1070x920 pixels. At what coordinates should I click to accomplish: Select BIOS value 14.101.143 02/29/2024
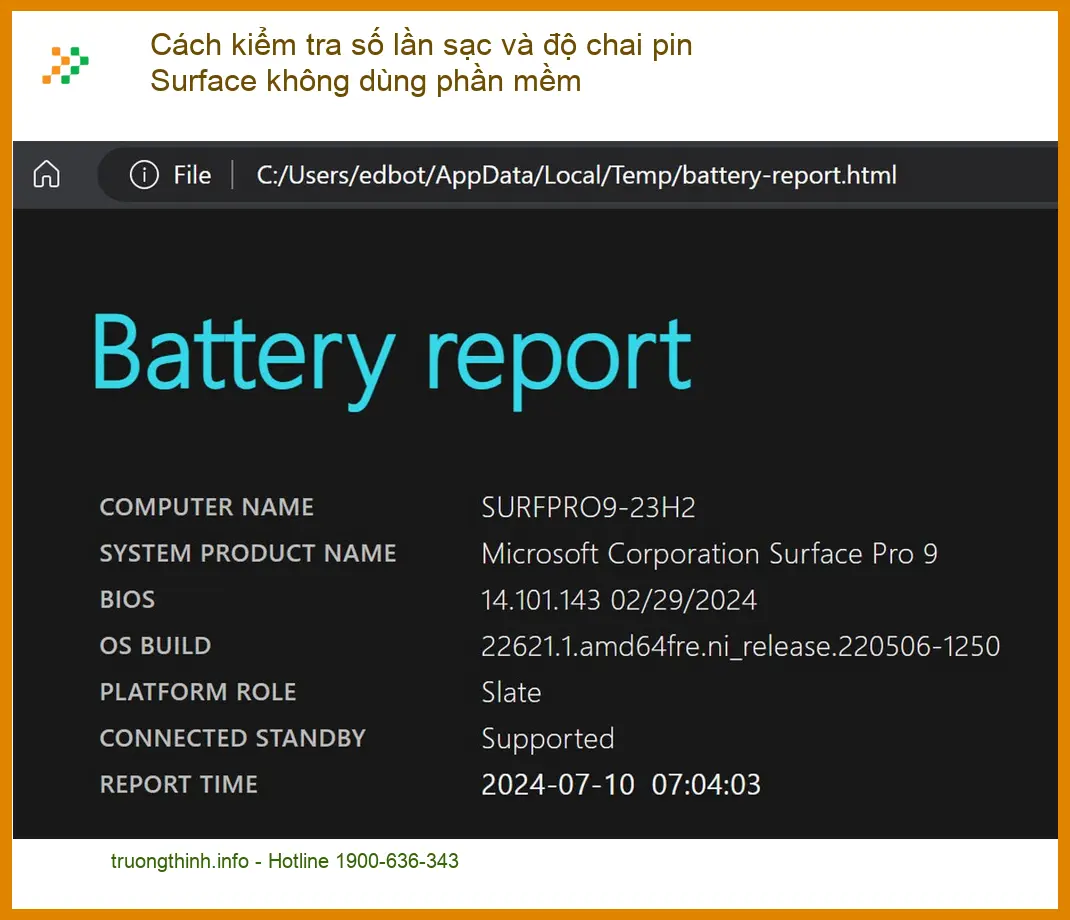(x=619, y=600)
